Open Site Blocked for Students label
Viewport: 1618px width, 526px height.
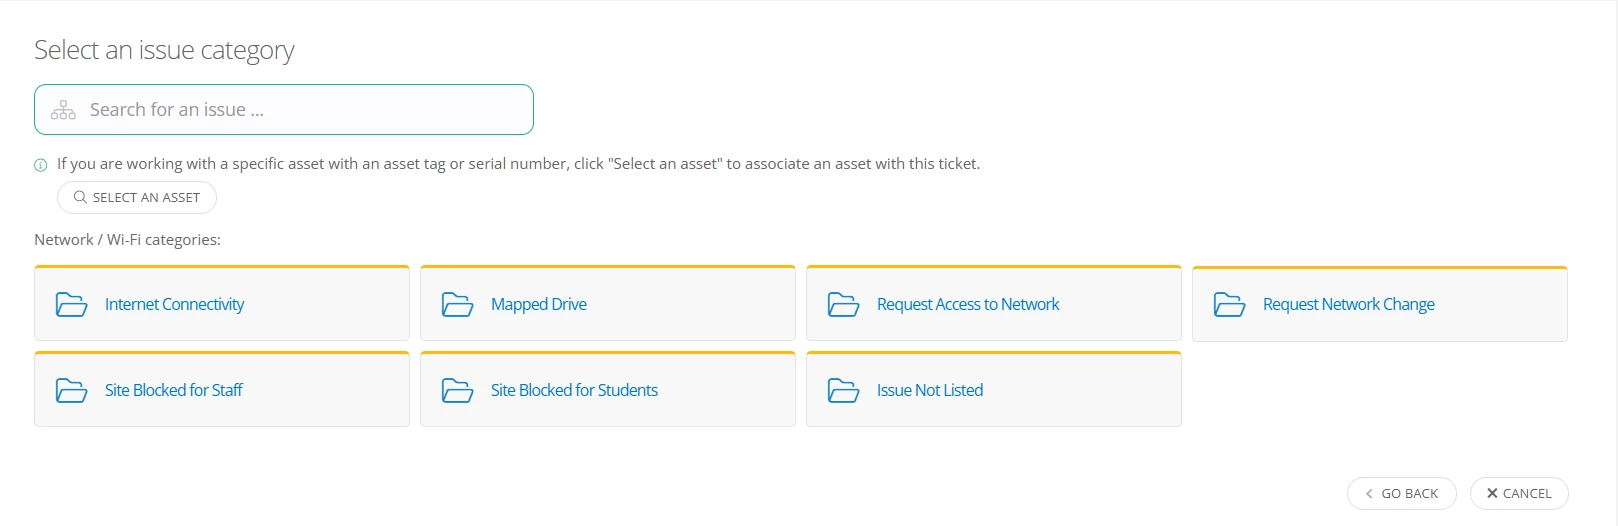pos(574,390)
